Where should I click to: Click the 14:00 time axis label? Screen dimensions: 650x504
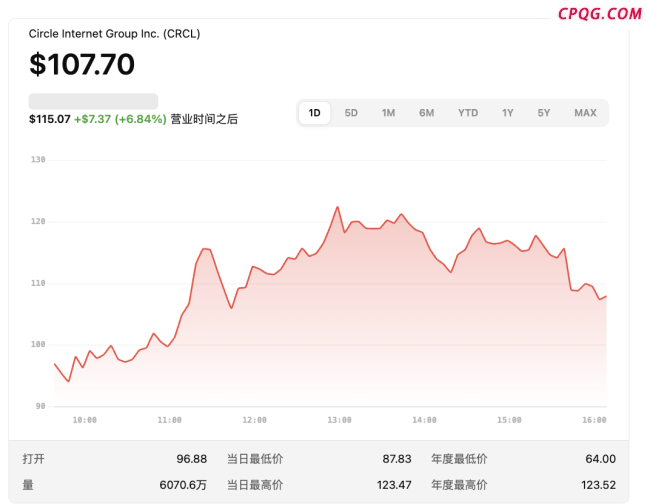424,420
